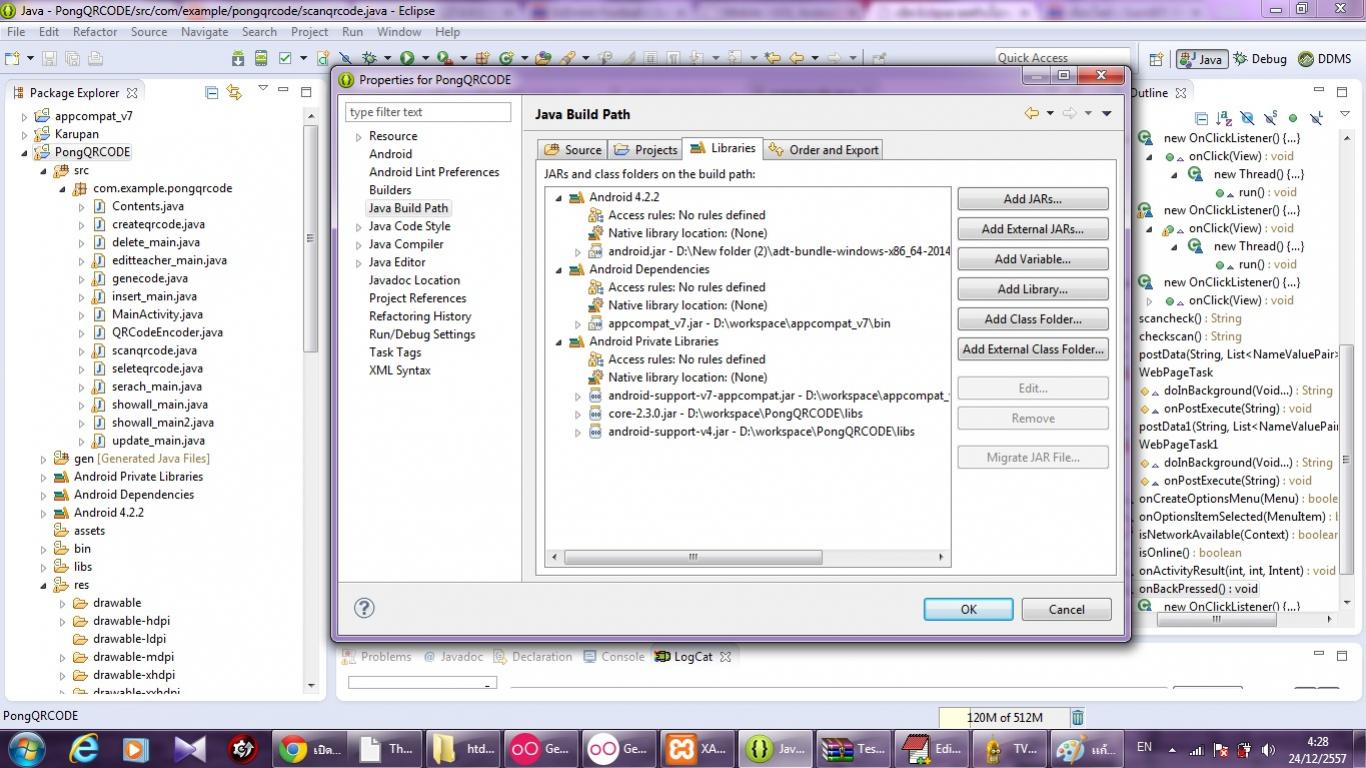Close the Outline view tab

pos(1180,92)
